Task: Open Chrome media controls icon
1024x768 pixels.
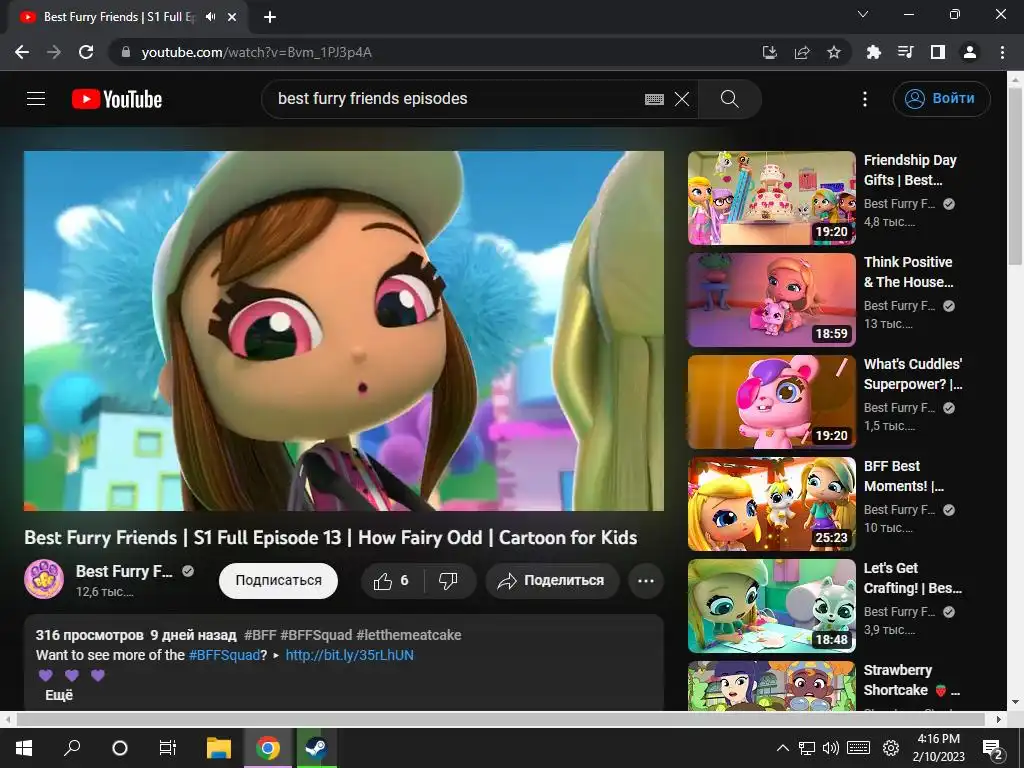Action: coord(905,52)
